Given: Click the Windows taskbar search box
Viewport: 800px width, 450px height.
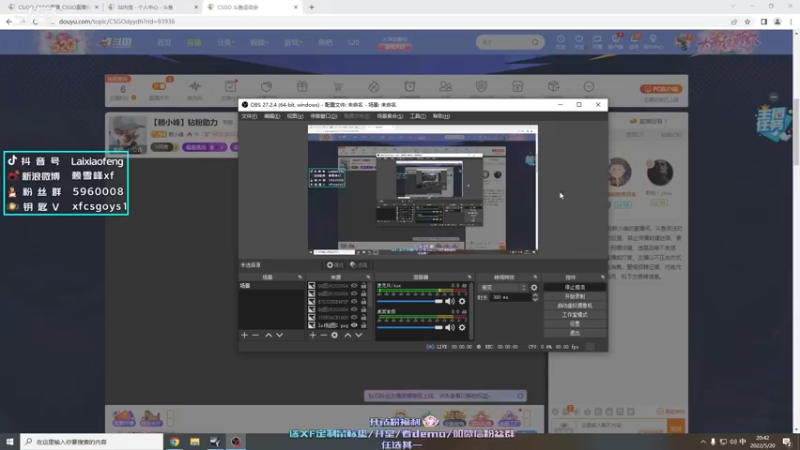Looking at the screenshot, I should coord(92,442).
